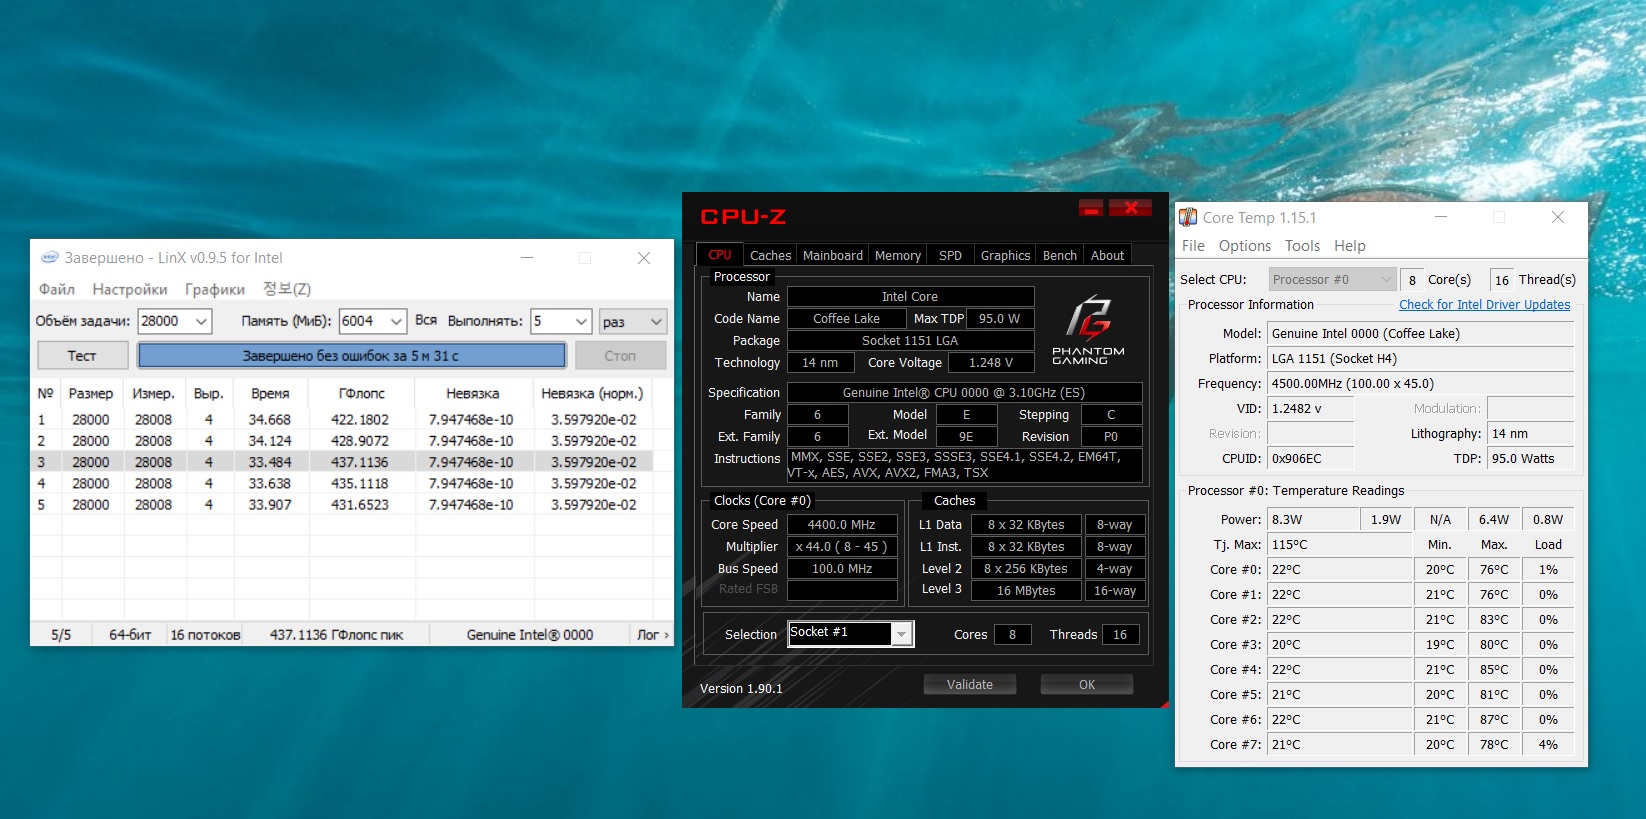Switch to the Mainboard tab in CPU-Z
Image resolution: width=1646 pixels, height=819 pixels.
tap(833, 255)
